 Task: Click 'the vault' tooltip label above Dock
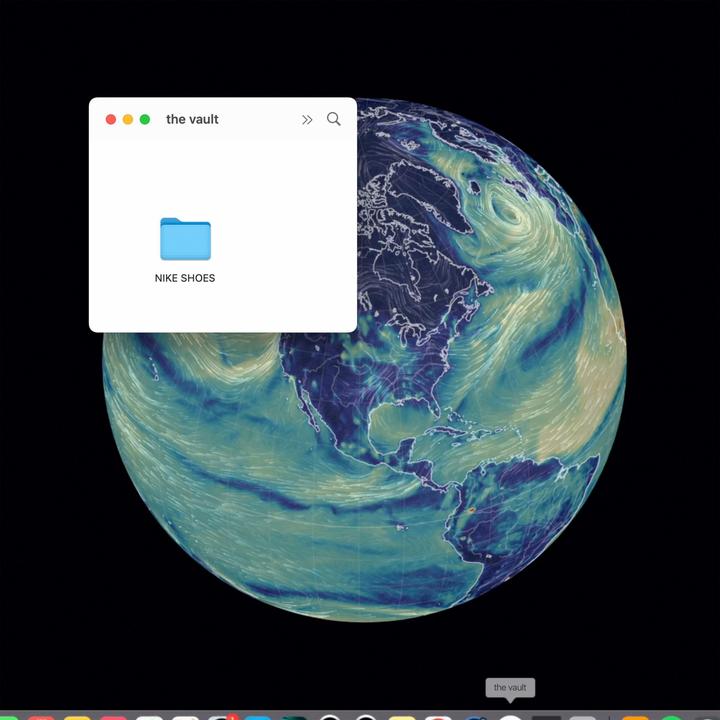(510, 688)
